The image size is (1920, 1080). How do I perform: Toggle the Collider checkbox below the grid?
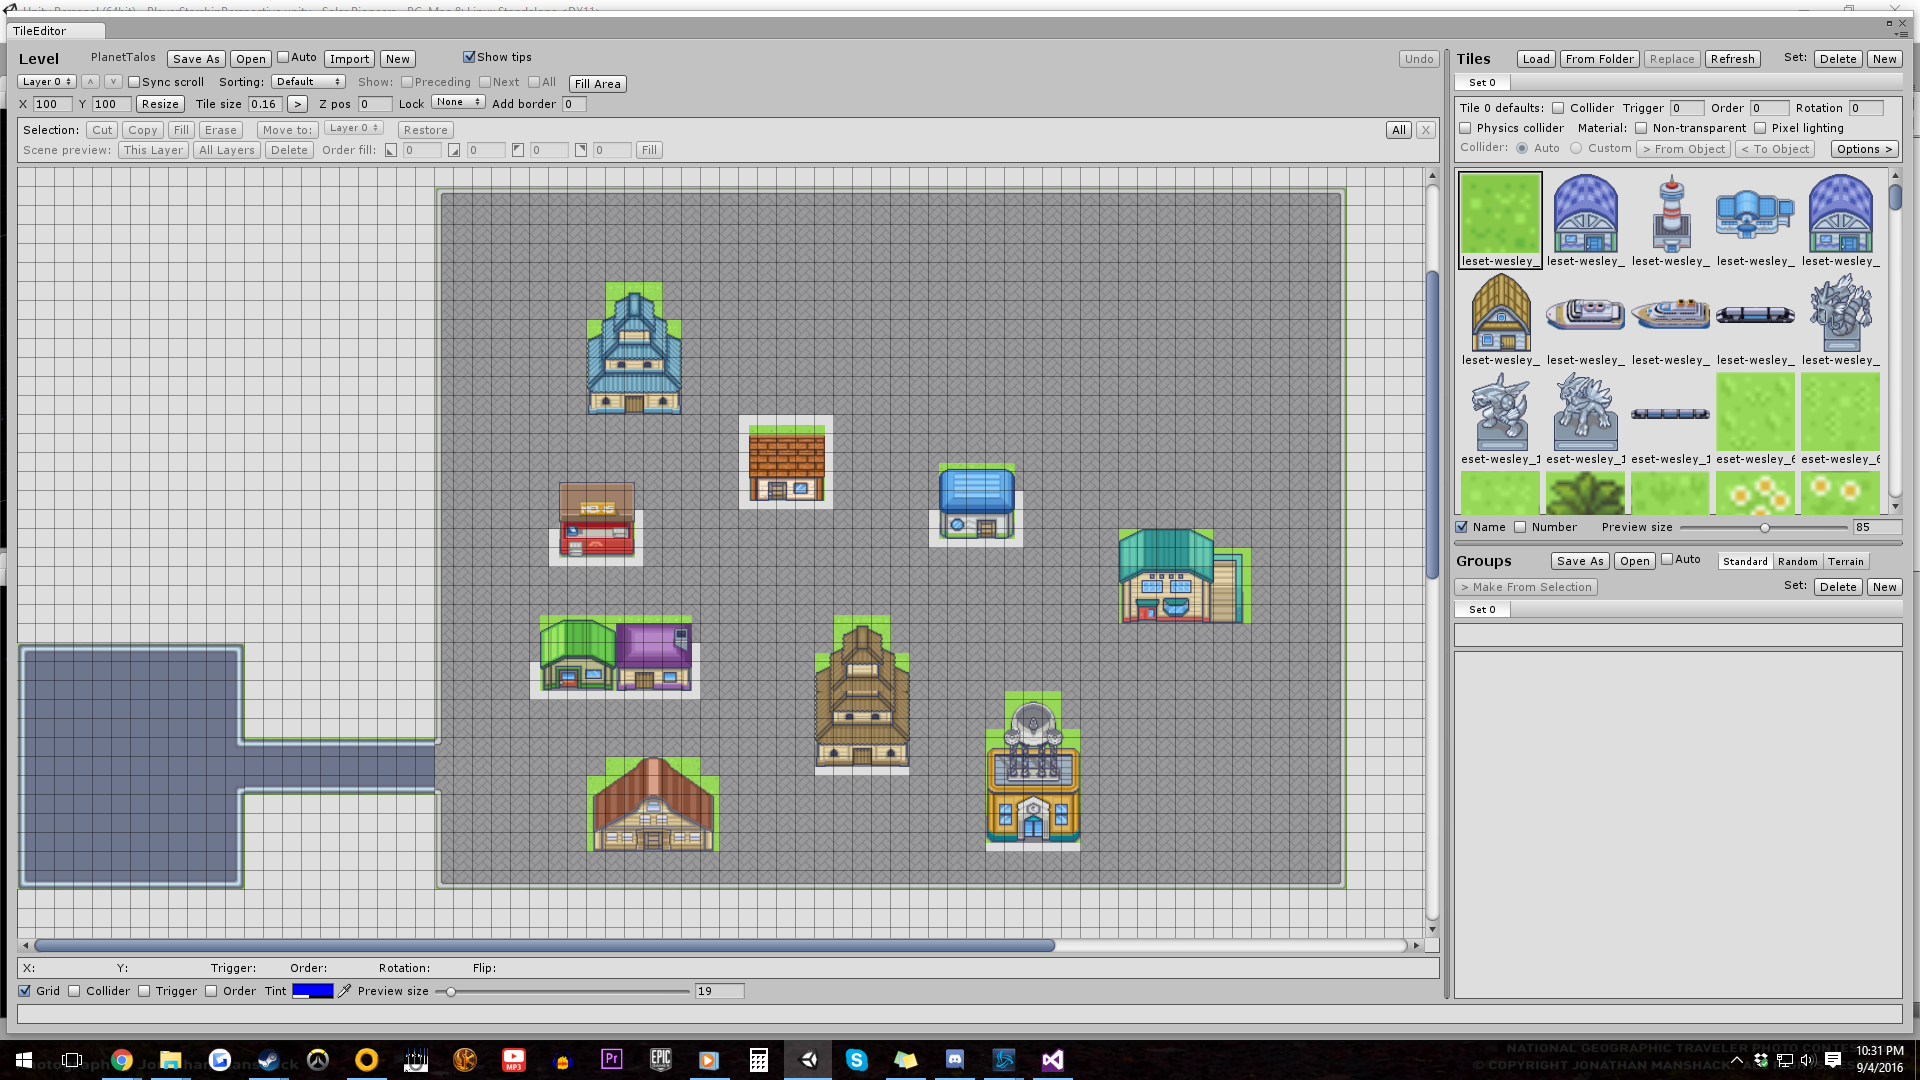pos(74,991)
